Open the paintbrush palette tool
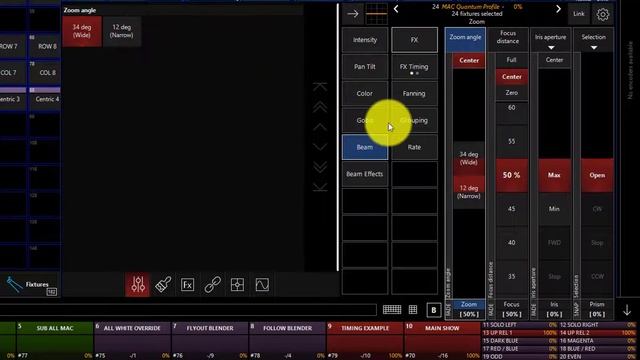This screenshot has height=360, width=640. [163, 284]
